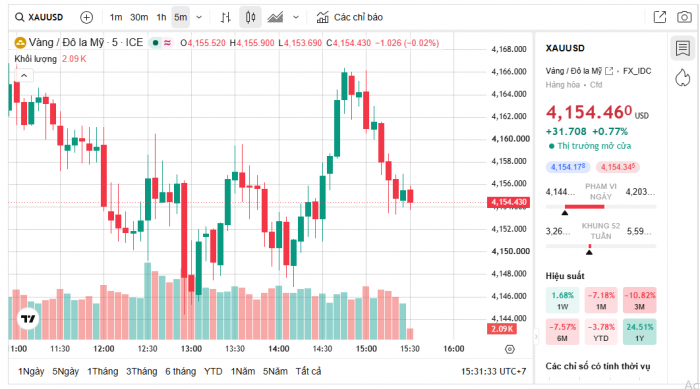
Task: Select the YTD date range
Action: (x=213, y=372)
